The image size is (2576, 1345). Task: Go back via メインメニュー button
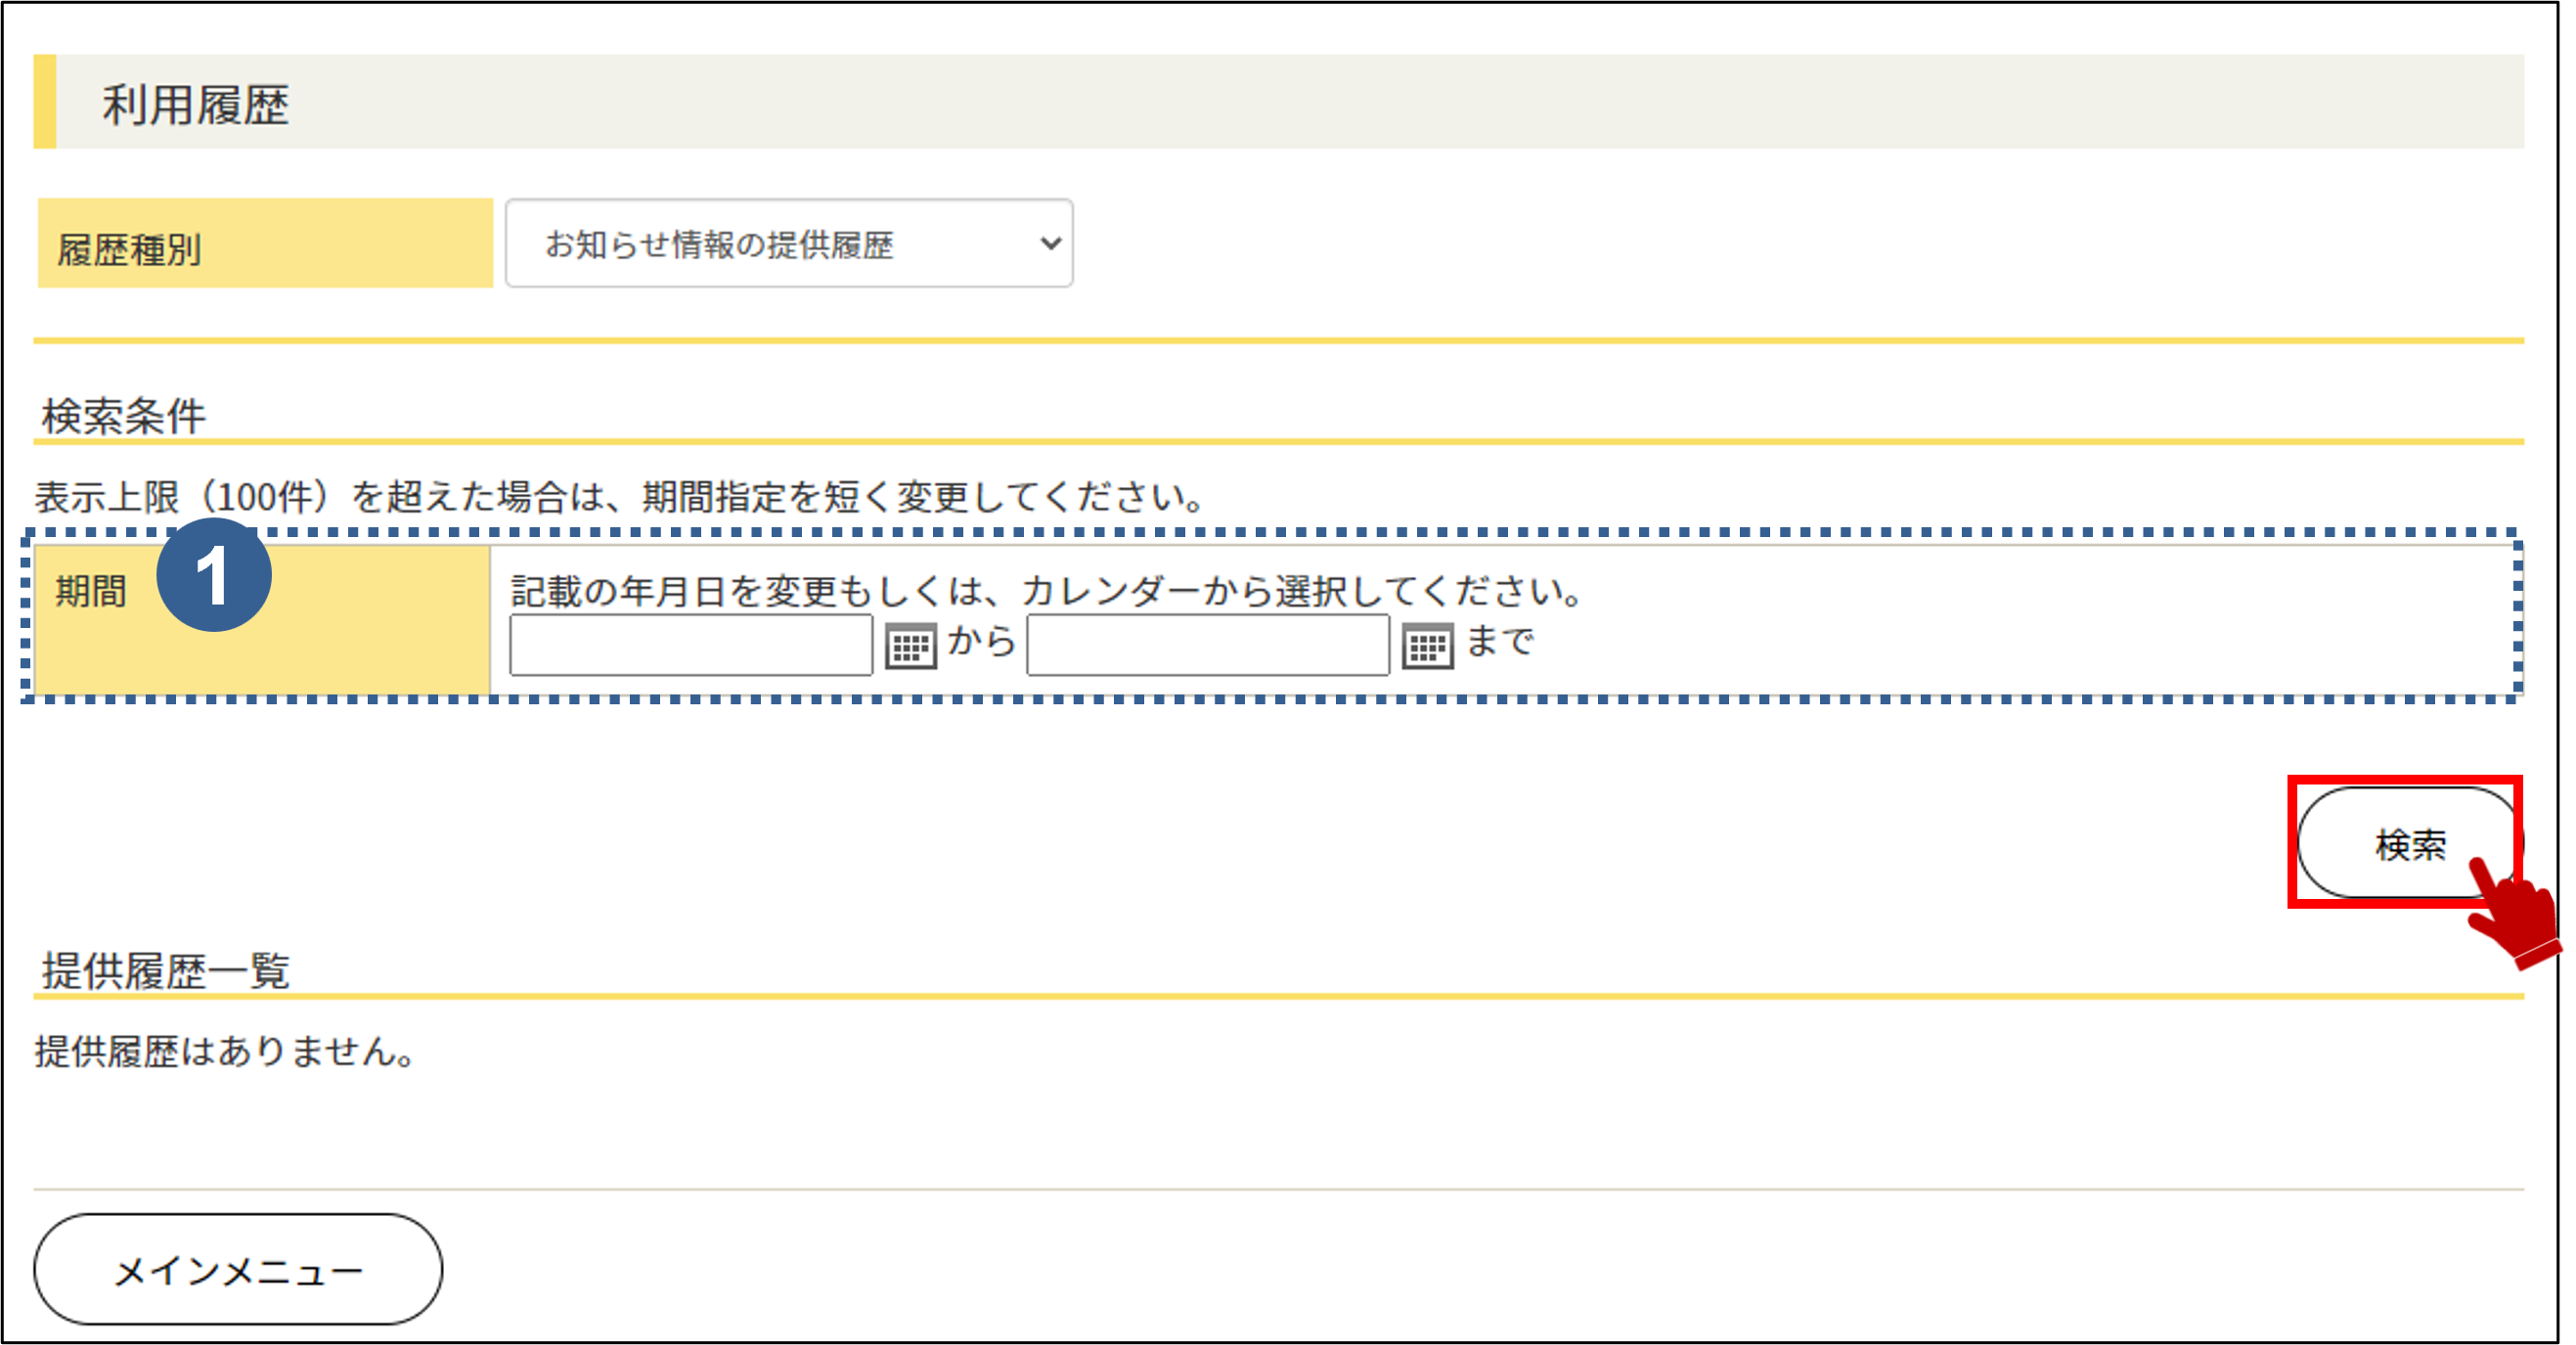click(238, 1269)
